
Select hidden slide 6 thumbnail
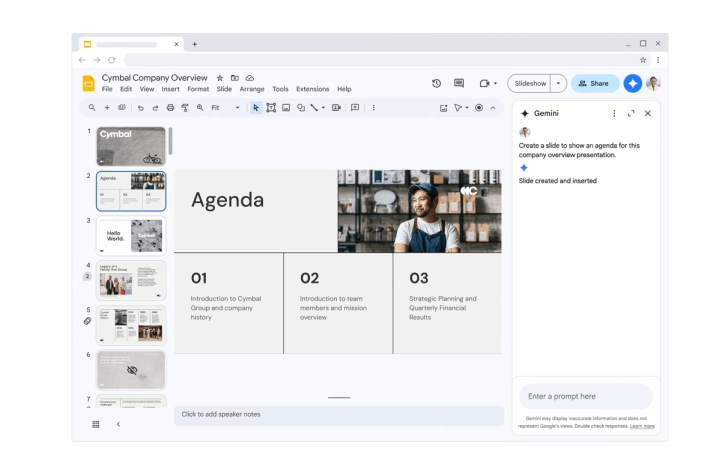point(131,370)
